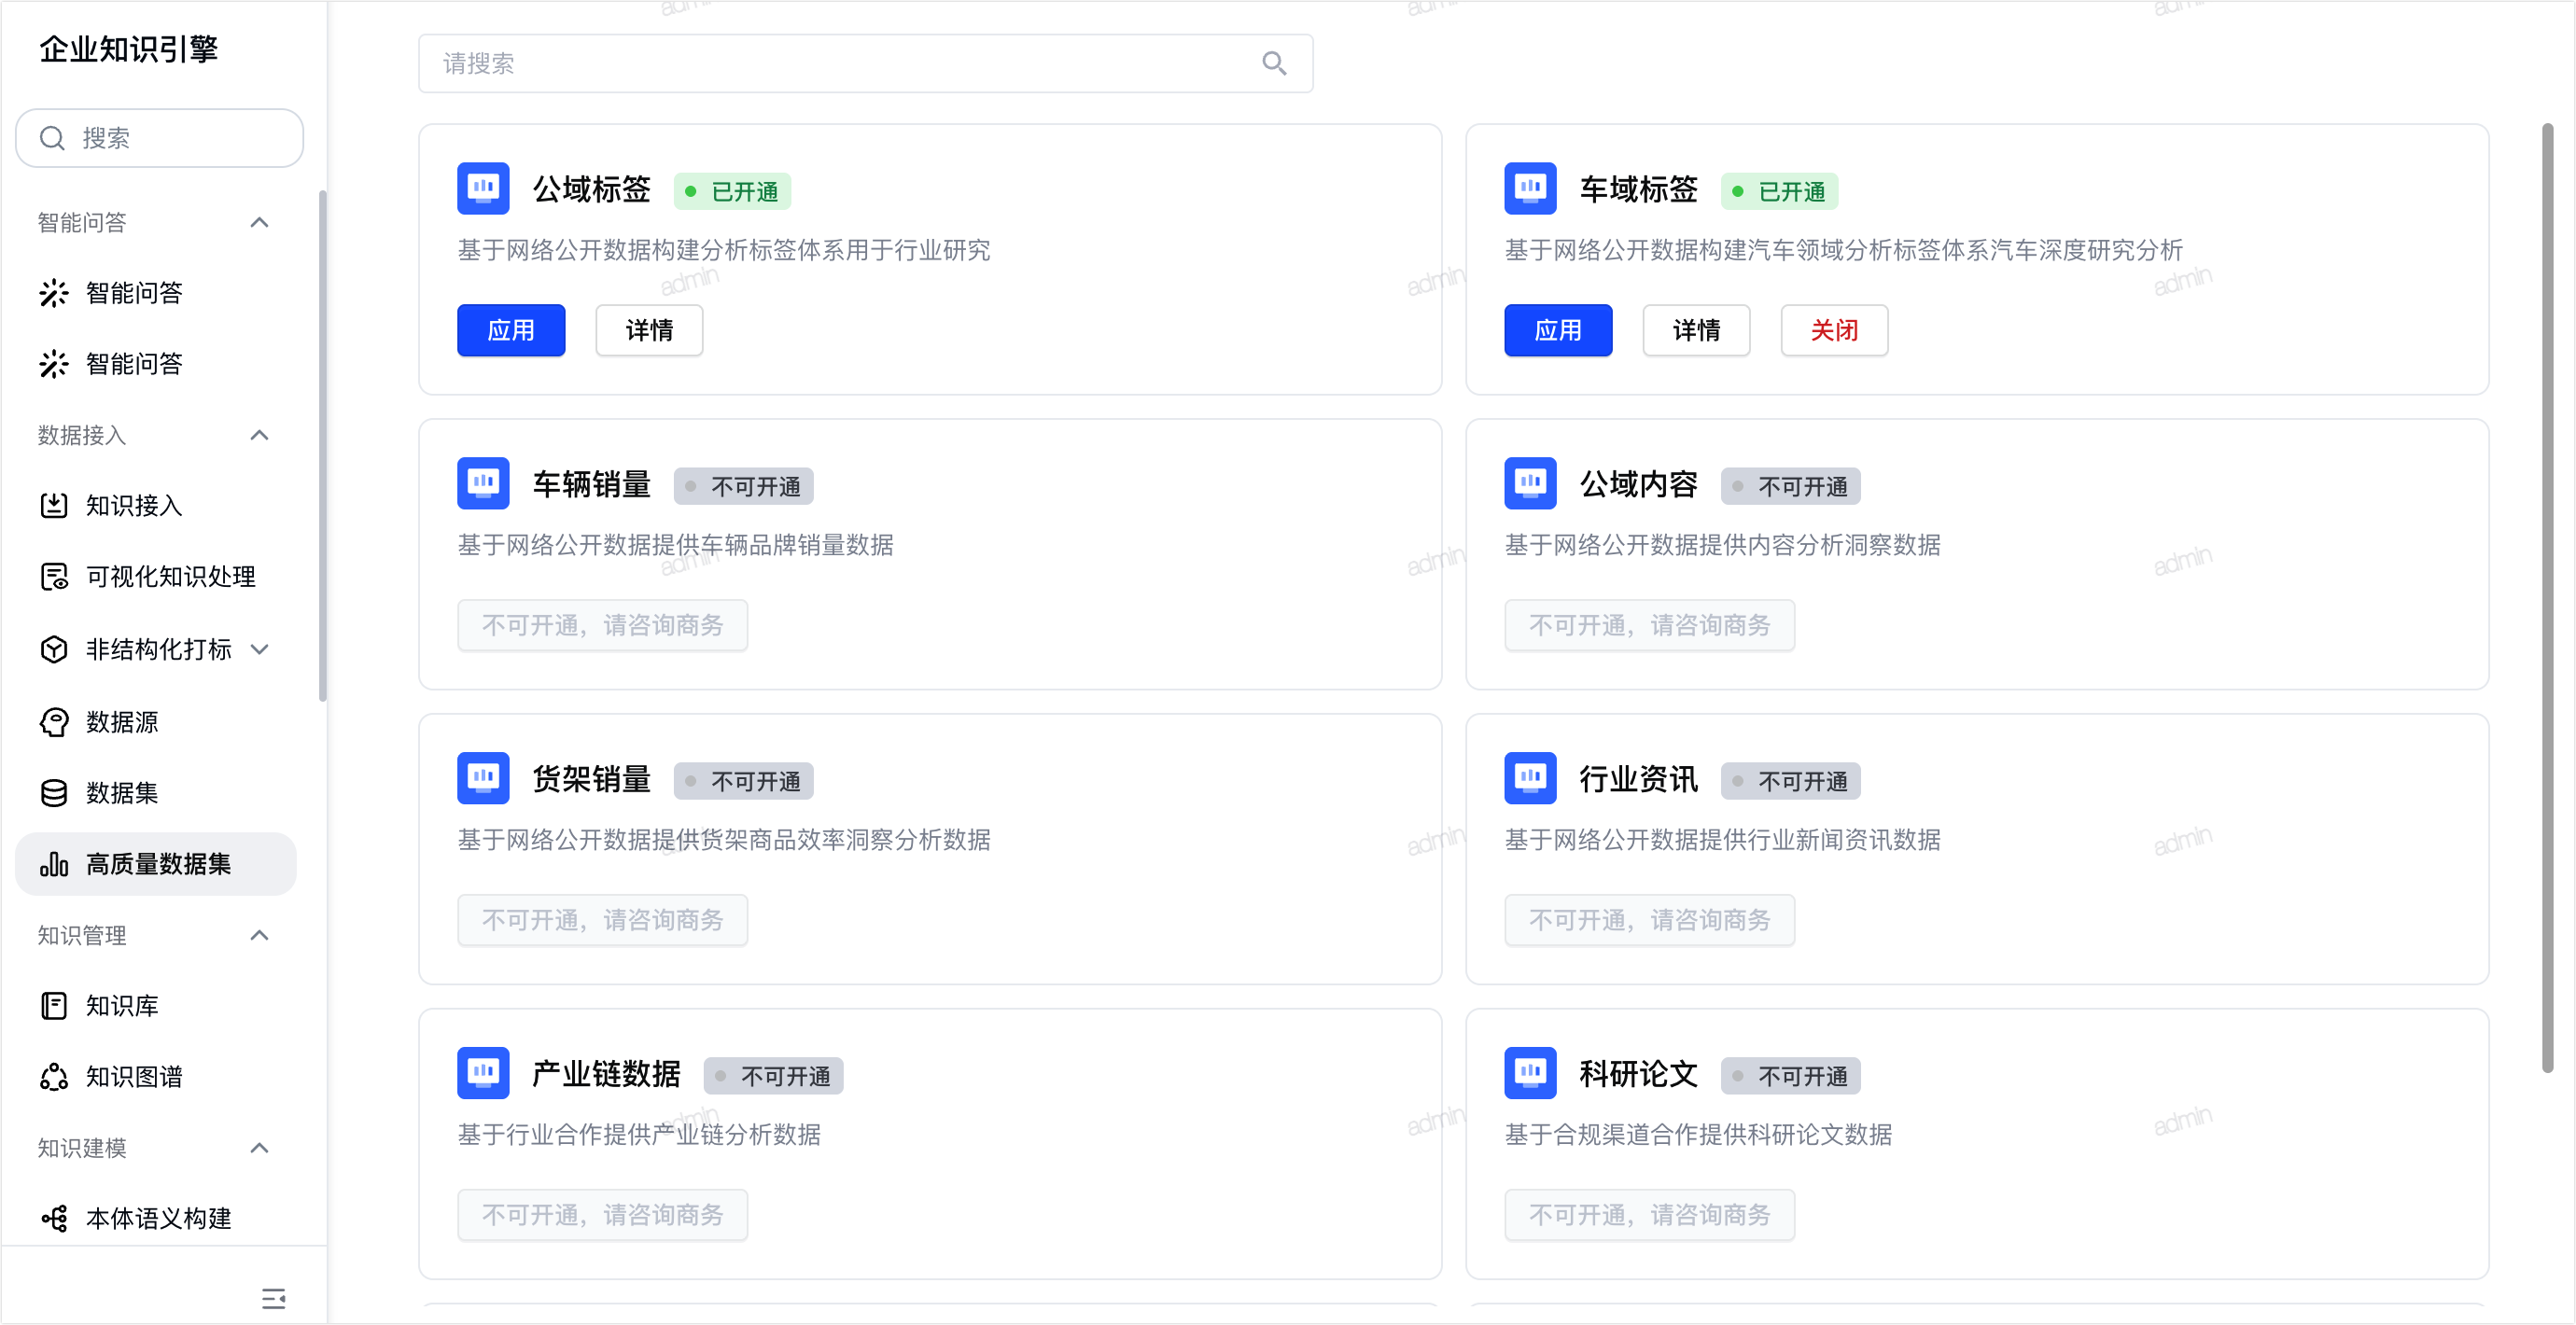
Task: Click the 企业知识引擎 title
Action: click(128, 49)
